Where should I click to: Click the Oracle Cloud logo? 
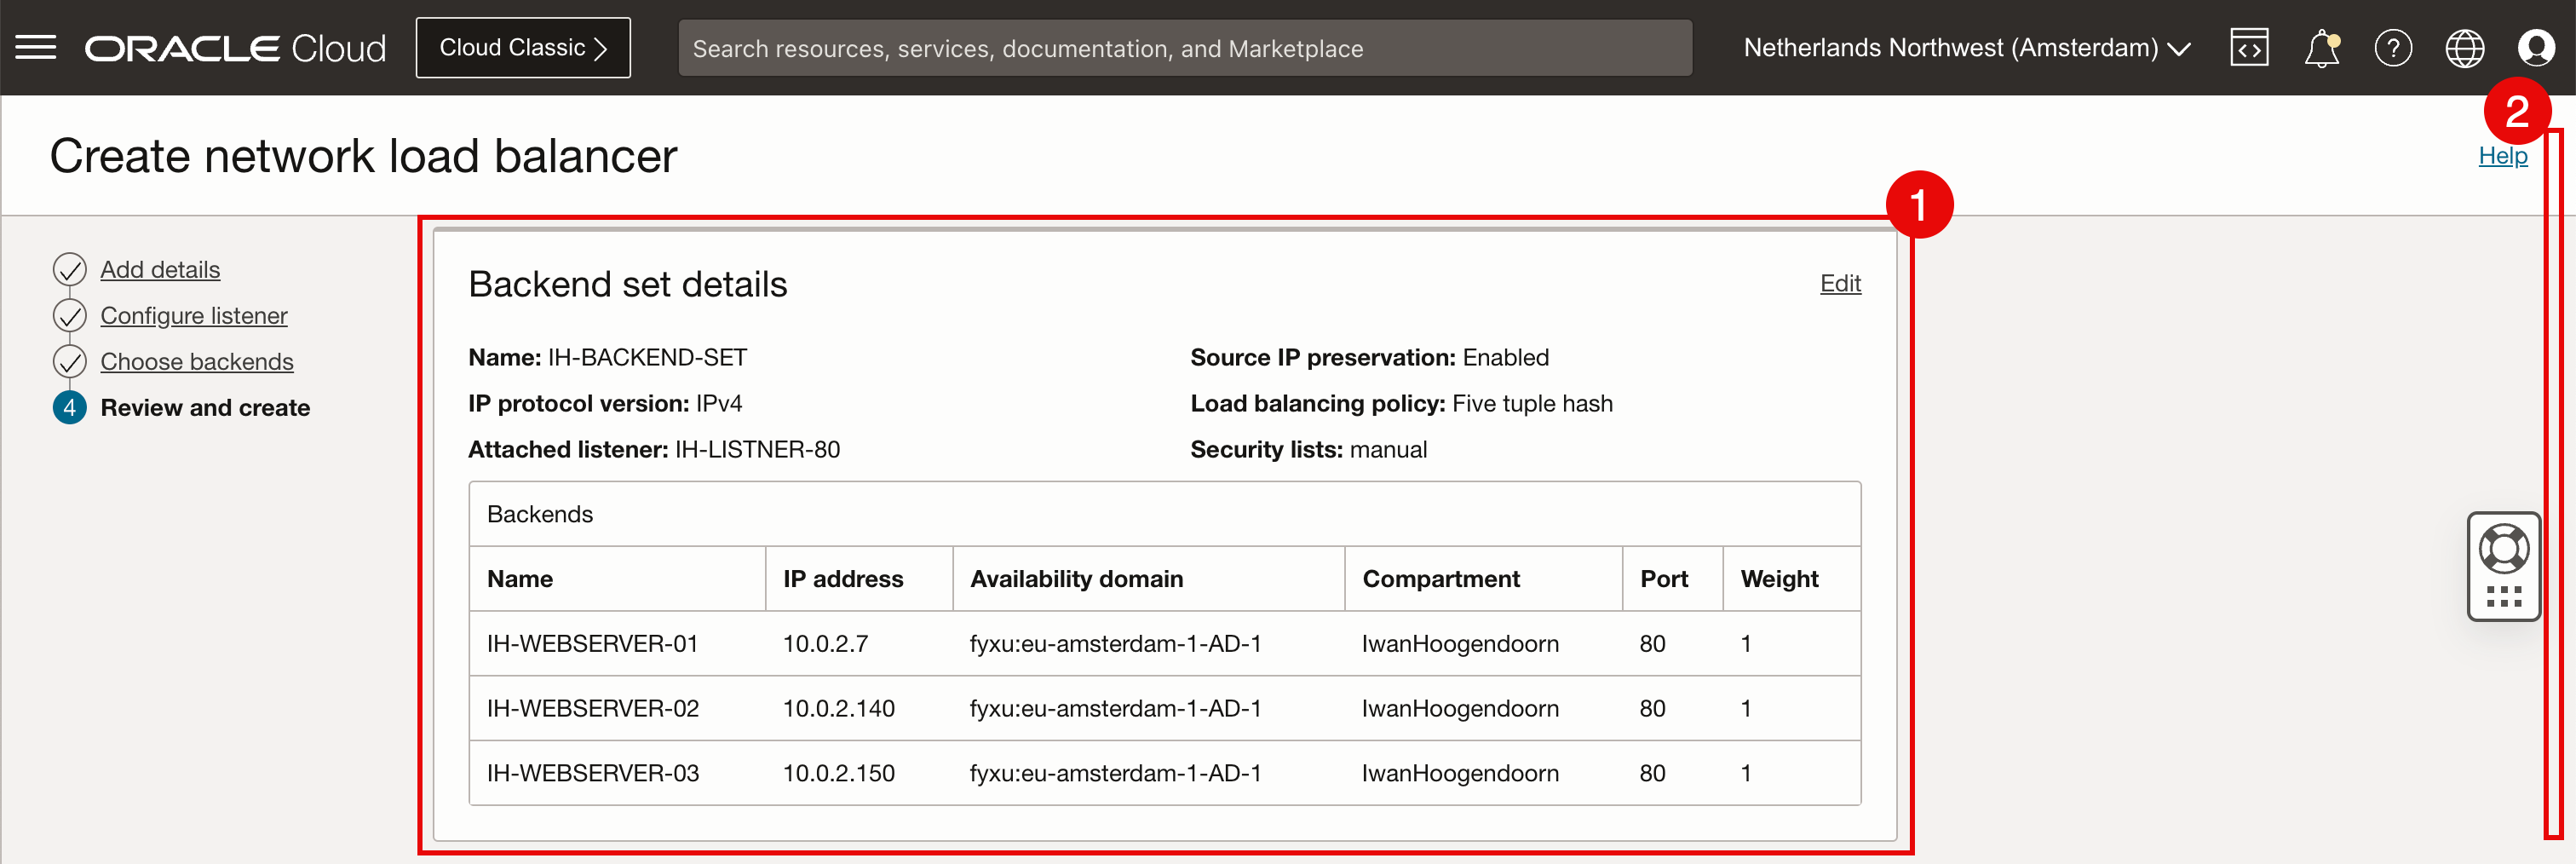coord(235,48)
